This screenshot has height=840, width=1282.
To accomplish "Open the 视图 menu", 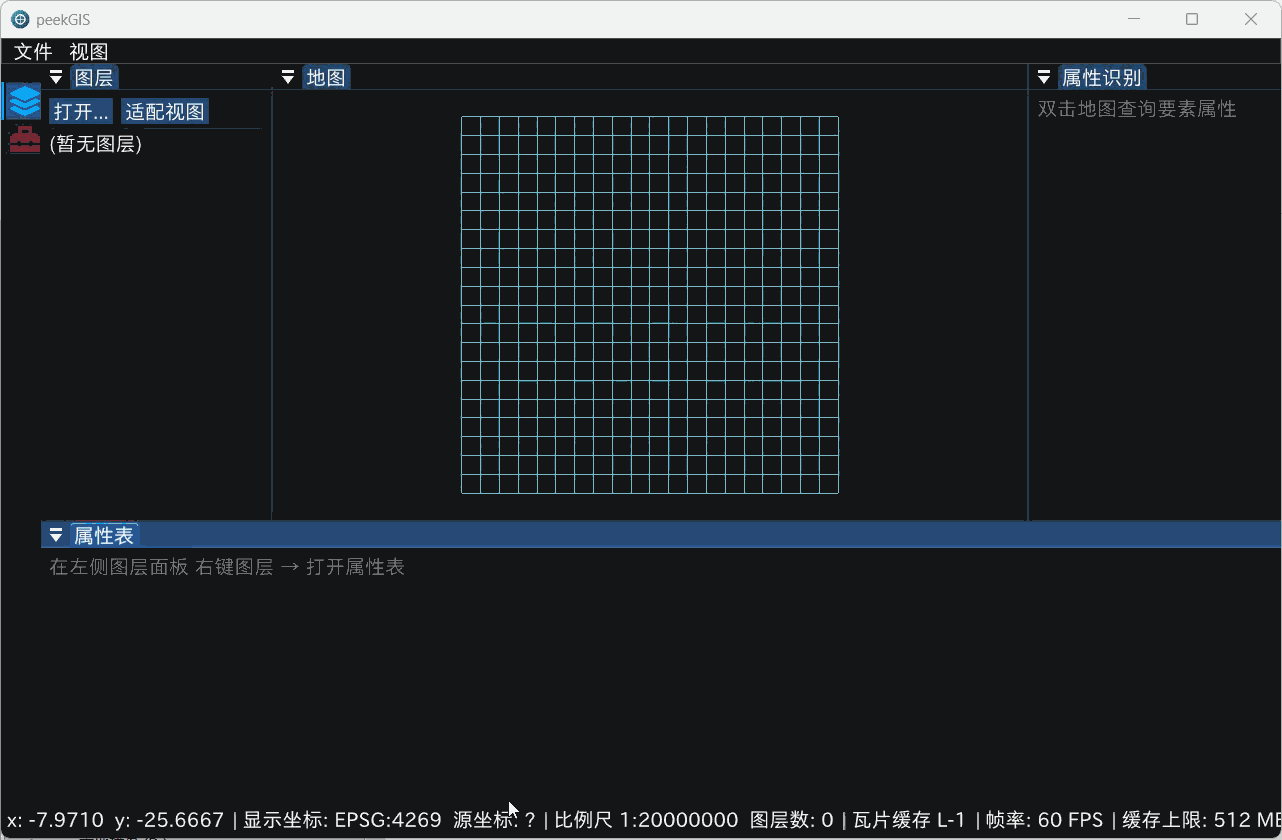I will [x=89, y=51].
